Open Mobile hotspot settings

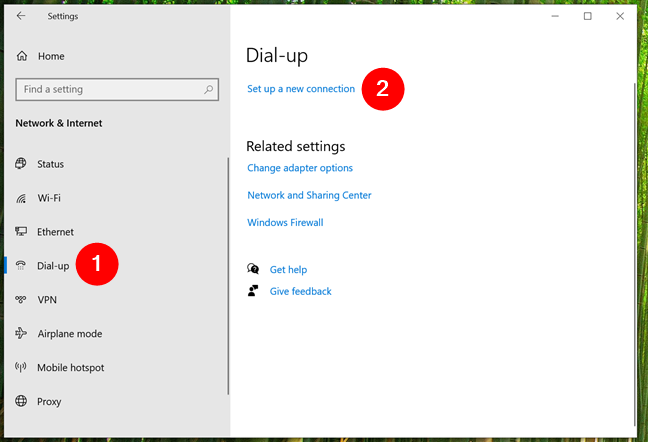point(71,368)
